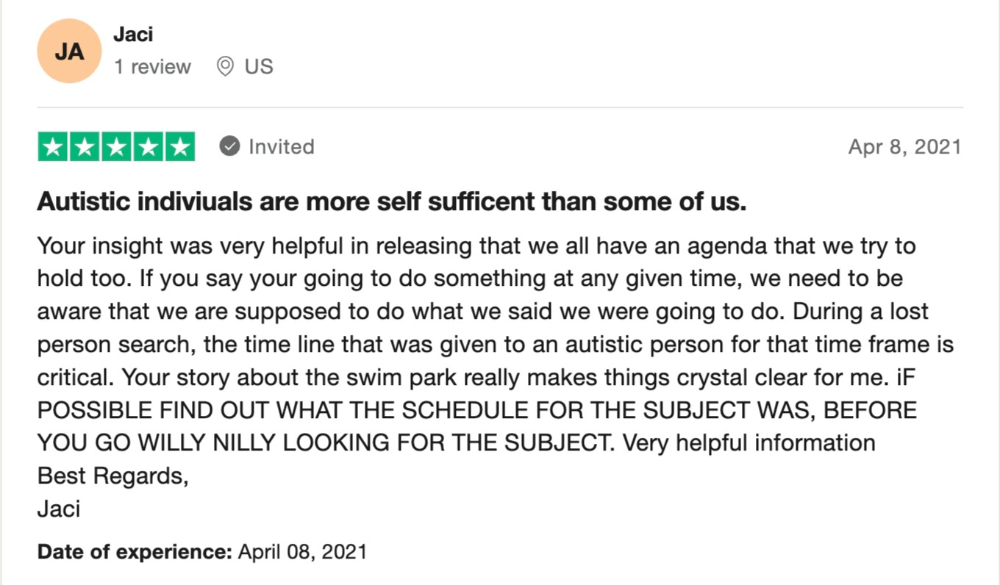The image size is (1000, 585).
Task: Select the US country label
Action: pos(259,67)
